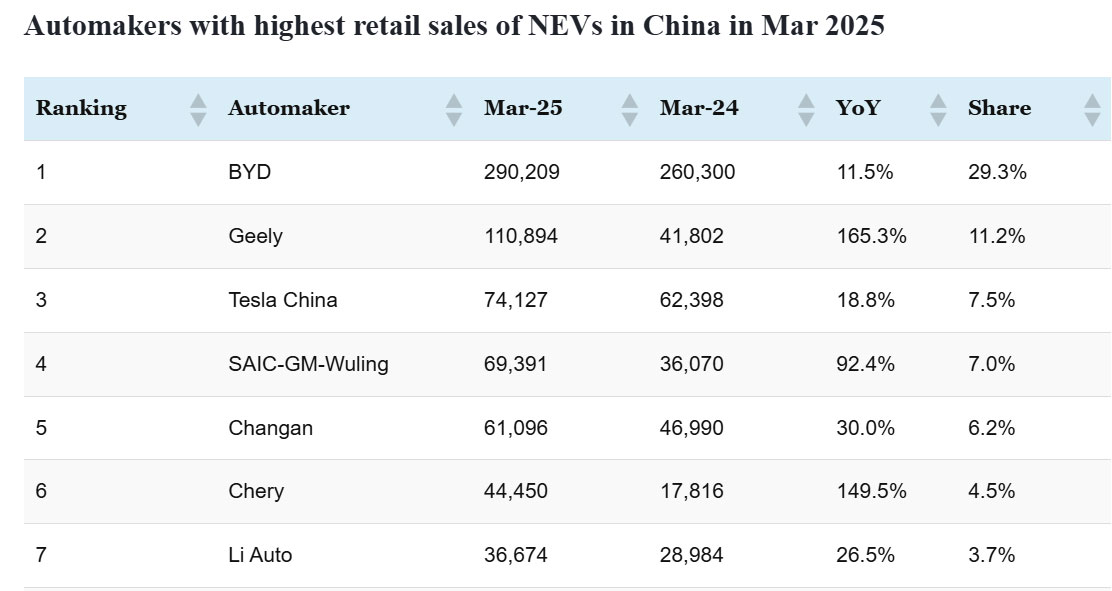Click the Ranking column header label
Screen dimensions: 1112x591
[x=81, y=108]
